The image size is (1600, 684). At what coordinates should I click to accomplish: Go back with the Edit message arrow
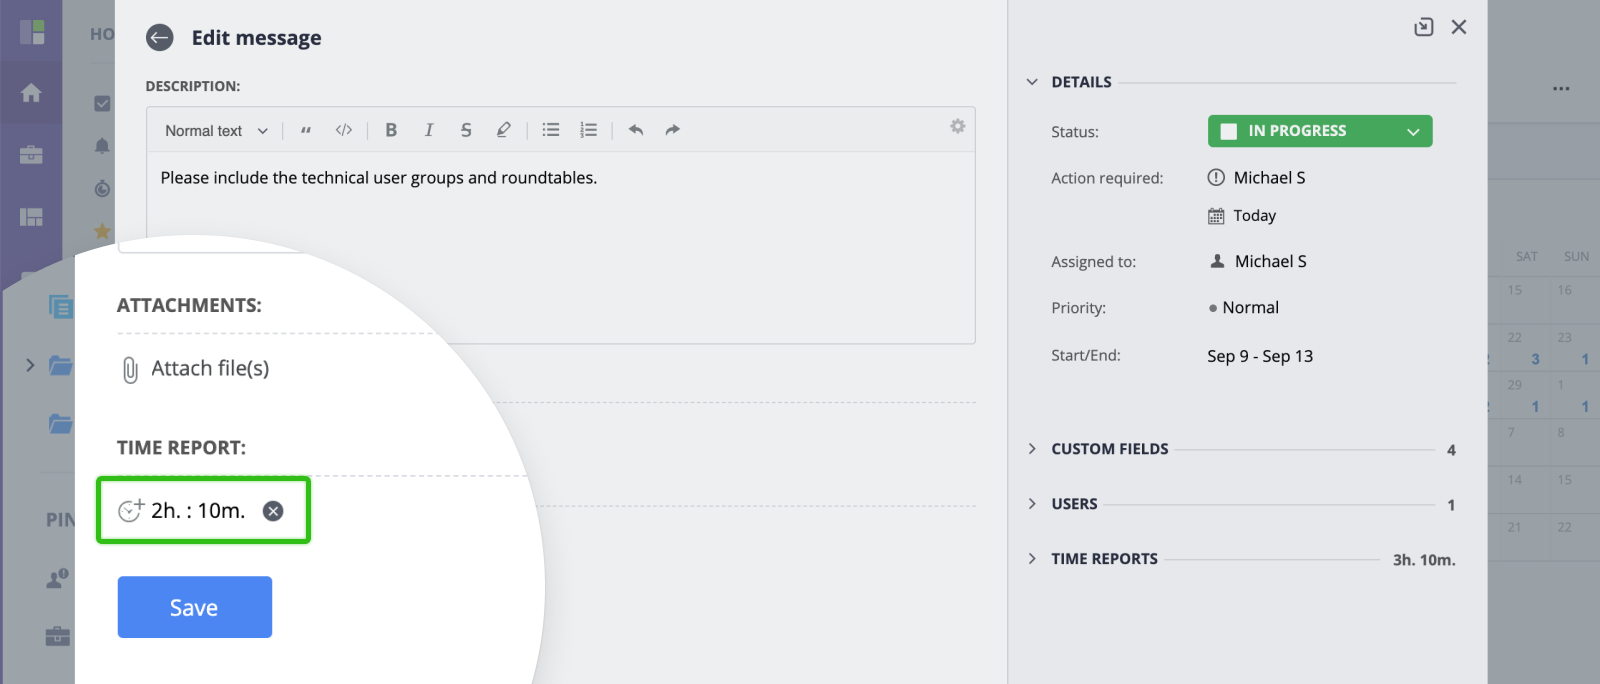(159, 38)
